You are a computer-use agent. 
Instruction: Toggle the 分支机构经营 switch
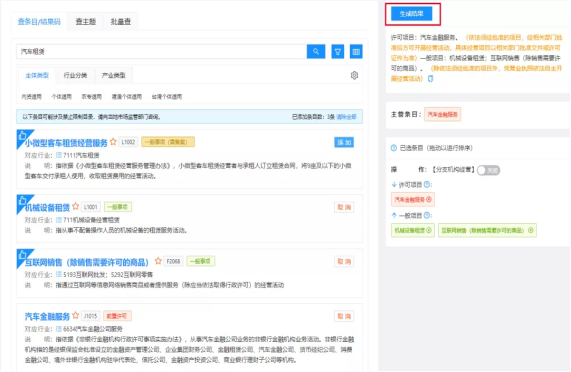pyautogui.click(x=488, y=170)
